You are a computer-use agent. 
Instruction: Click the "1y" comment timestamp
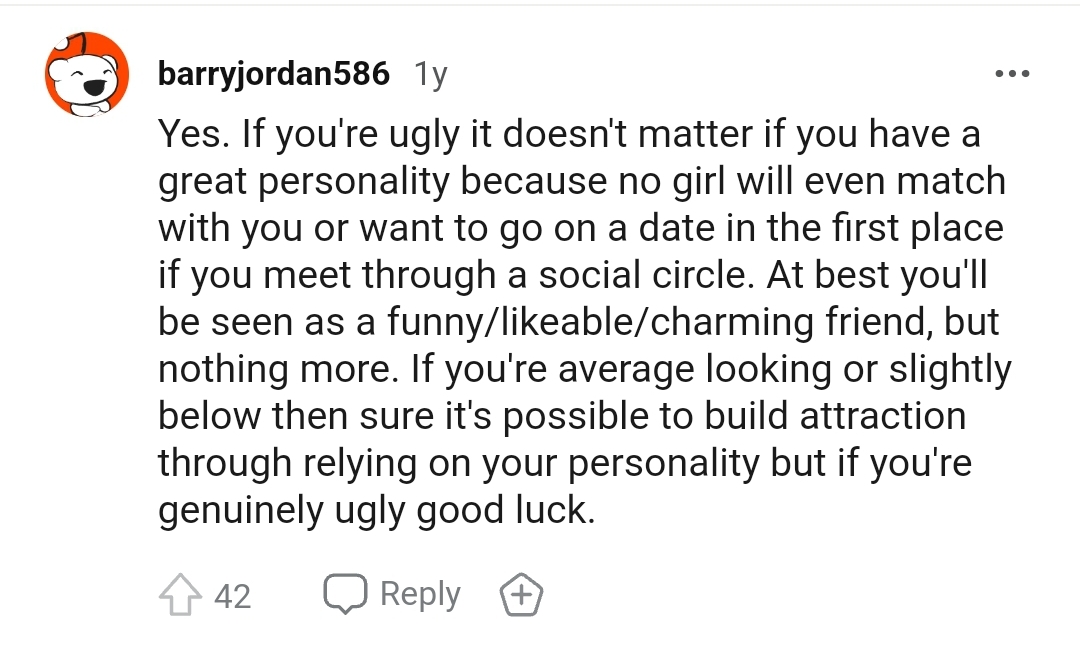(x=430, y=75)
